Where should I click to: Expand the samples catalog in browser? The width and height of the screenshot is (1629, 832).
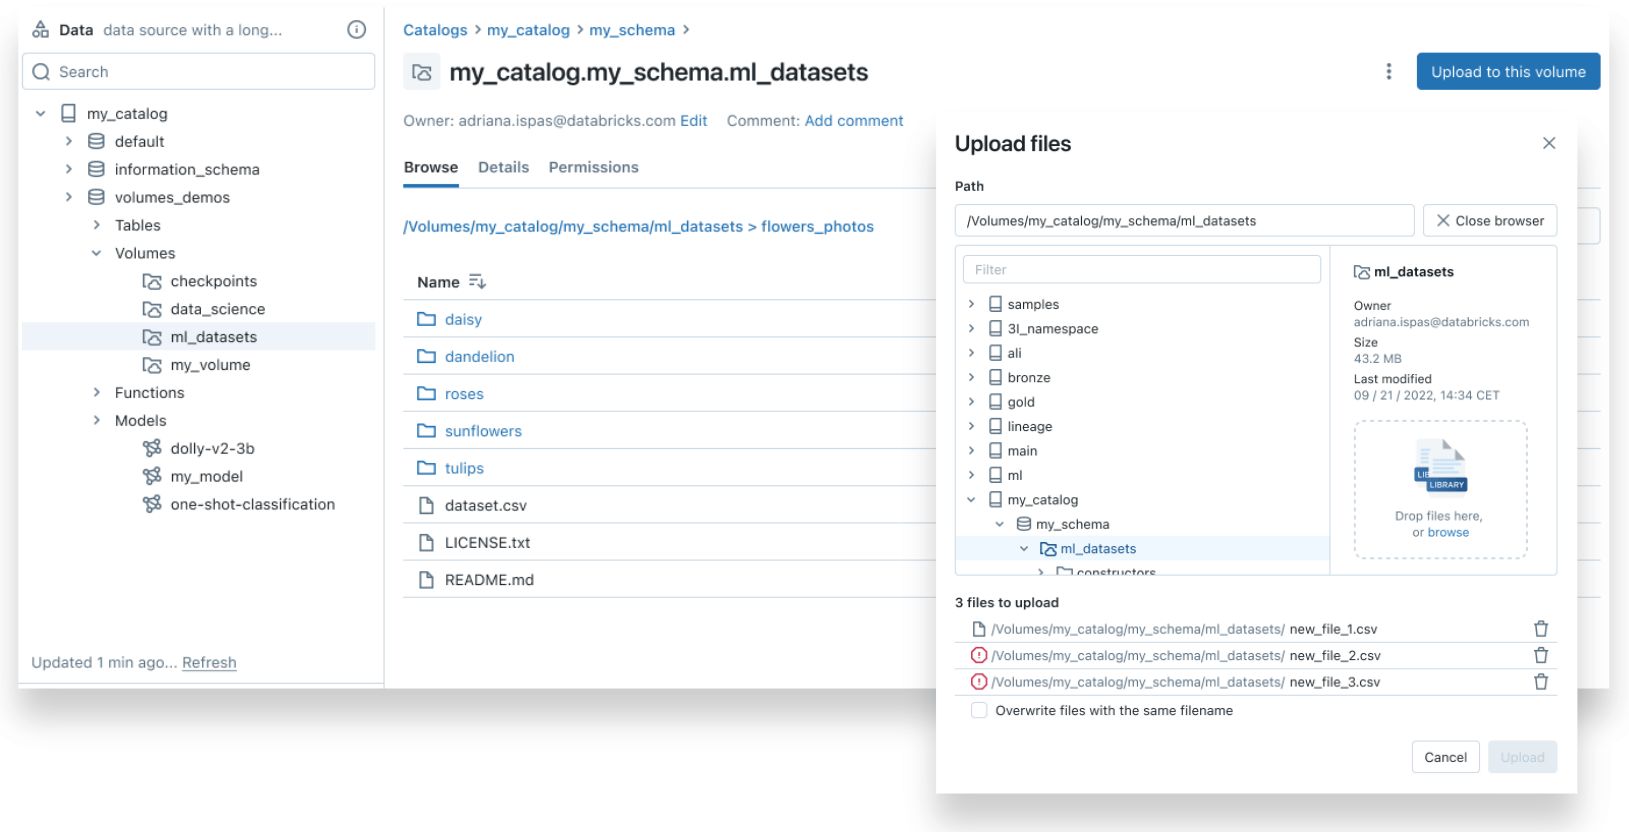point(971,304)
